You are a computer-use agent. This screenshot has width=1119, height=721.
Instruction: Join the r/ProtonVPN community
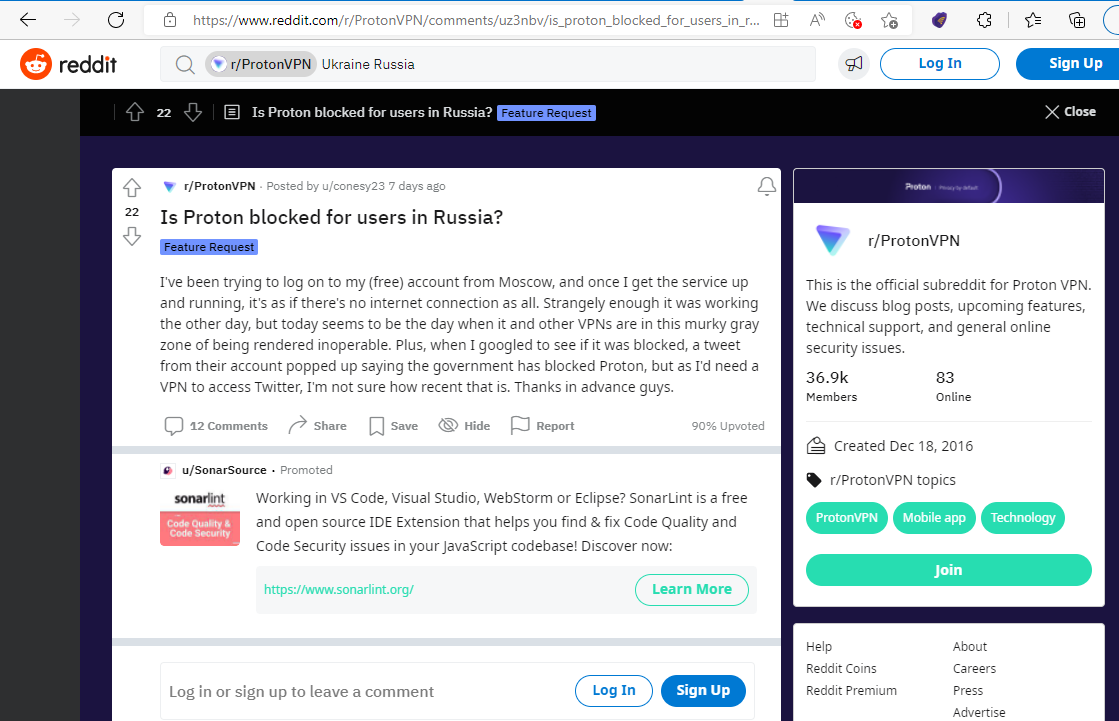coord(948,570)
